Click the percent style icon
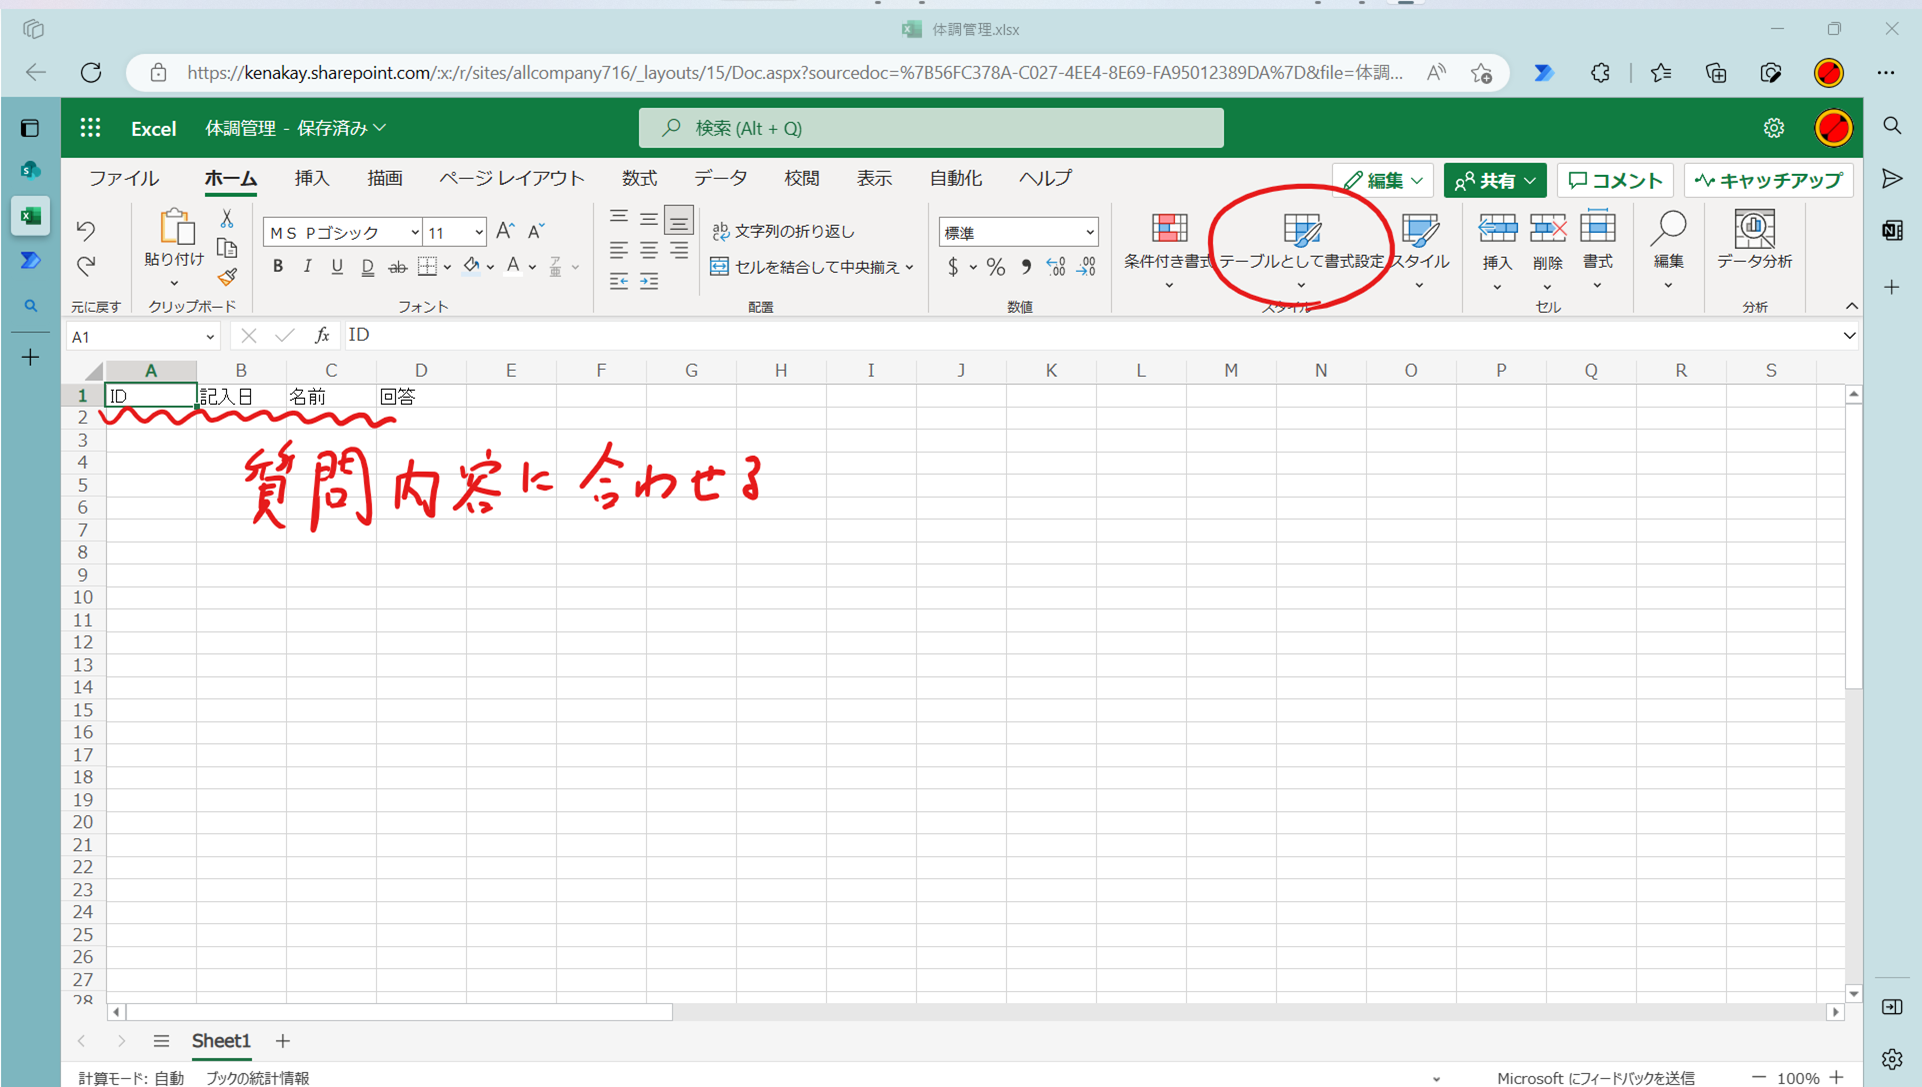The width and height of the screenshot is (1922, 1087). click(x=995, y=267)
